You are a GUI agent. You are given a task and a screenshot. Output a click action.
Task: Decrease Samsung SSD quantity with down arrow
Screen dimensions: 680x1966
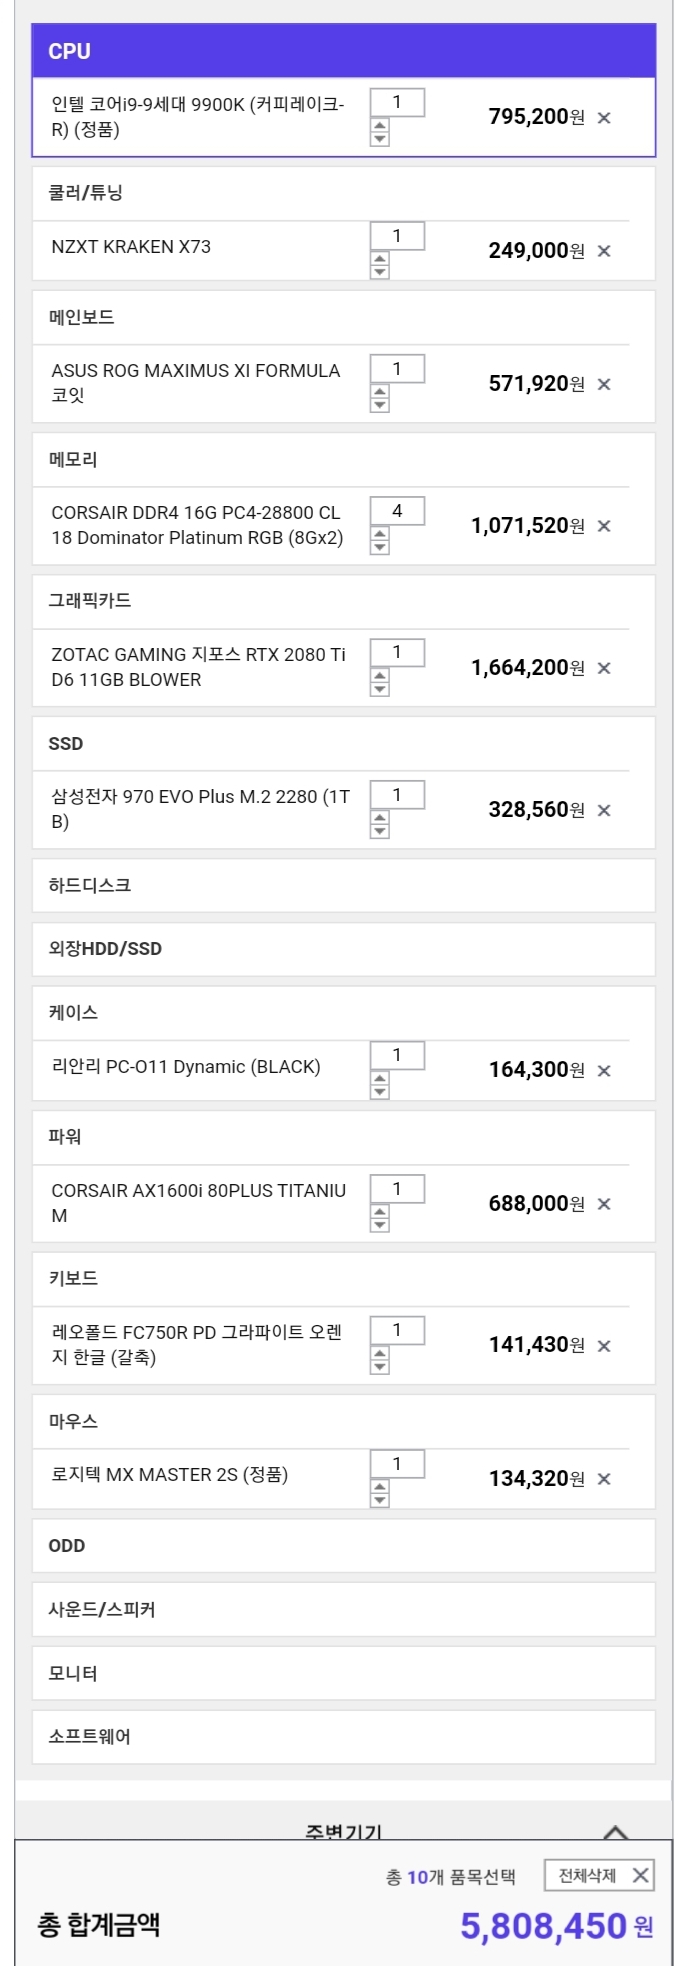pos(380,832)
